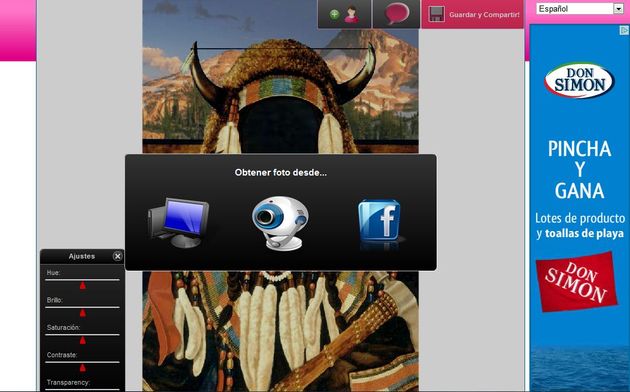Click the Ajustes panel title
Screen dimensions: 630x392
82,256
